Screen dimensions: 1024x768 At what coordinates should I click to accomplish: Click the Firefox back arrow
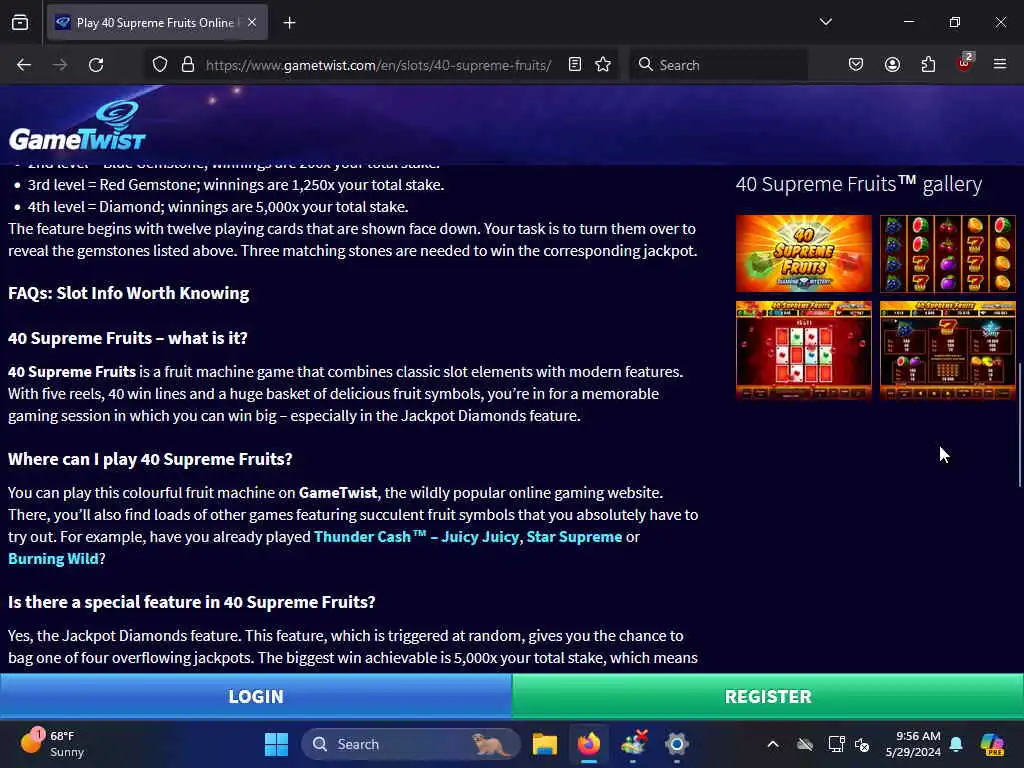pos(24,65)
